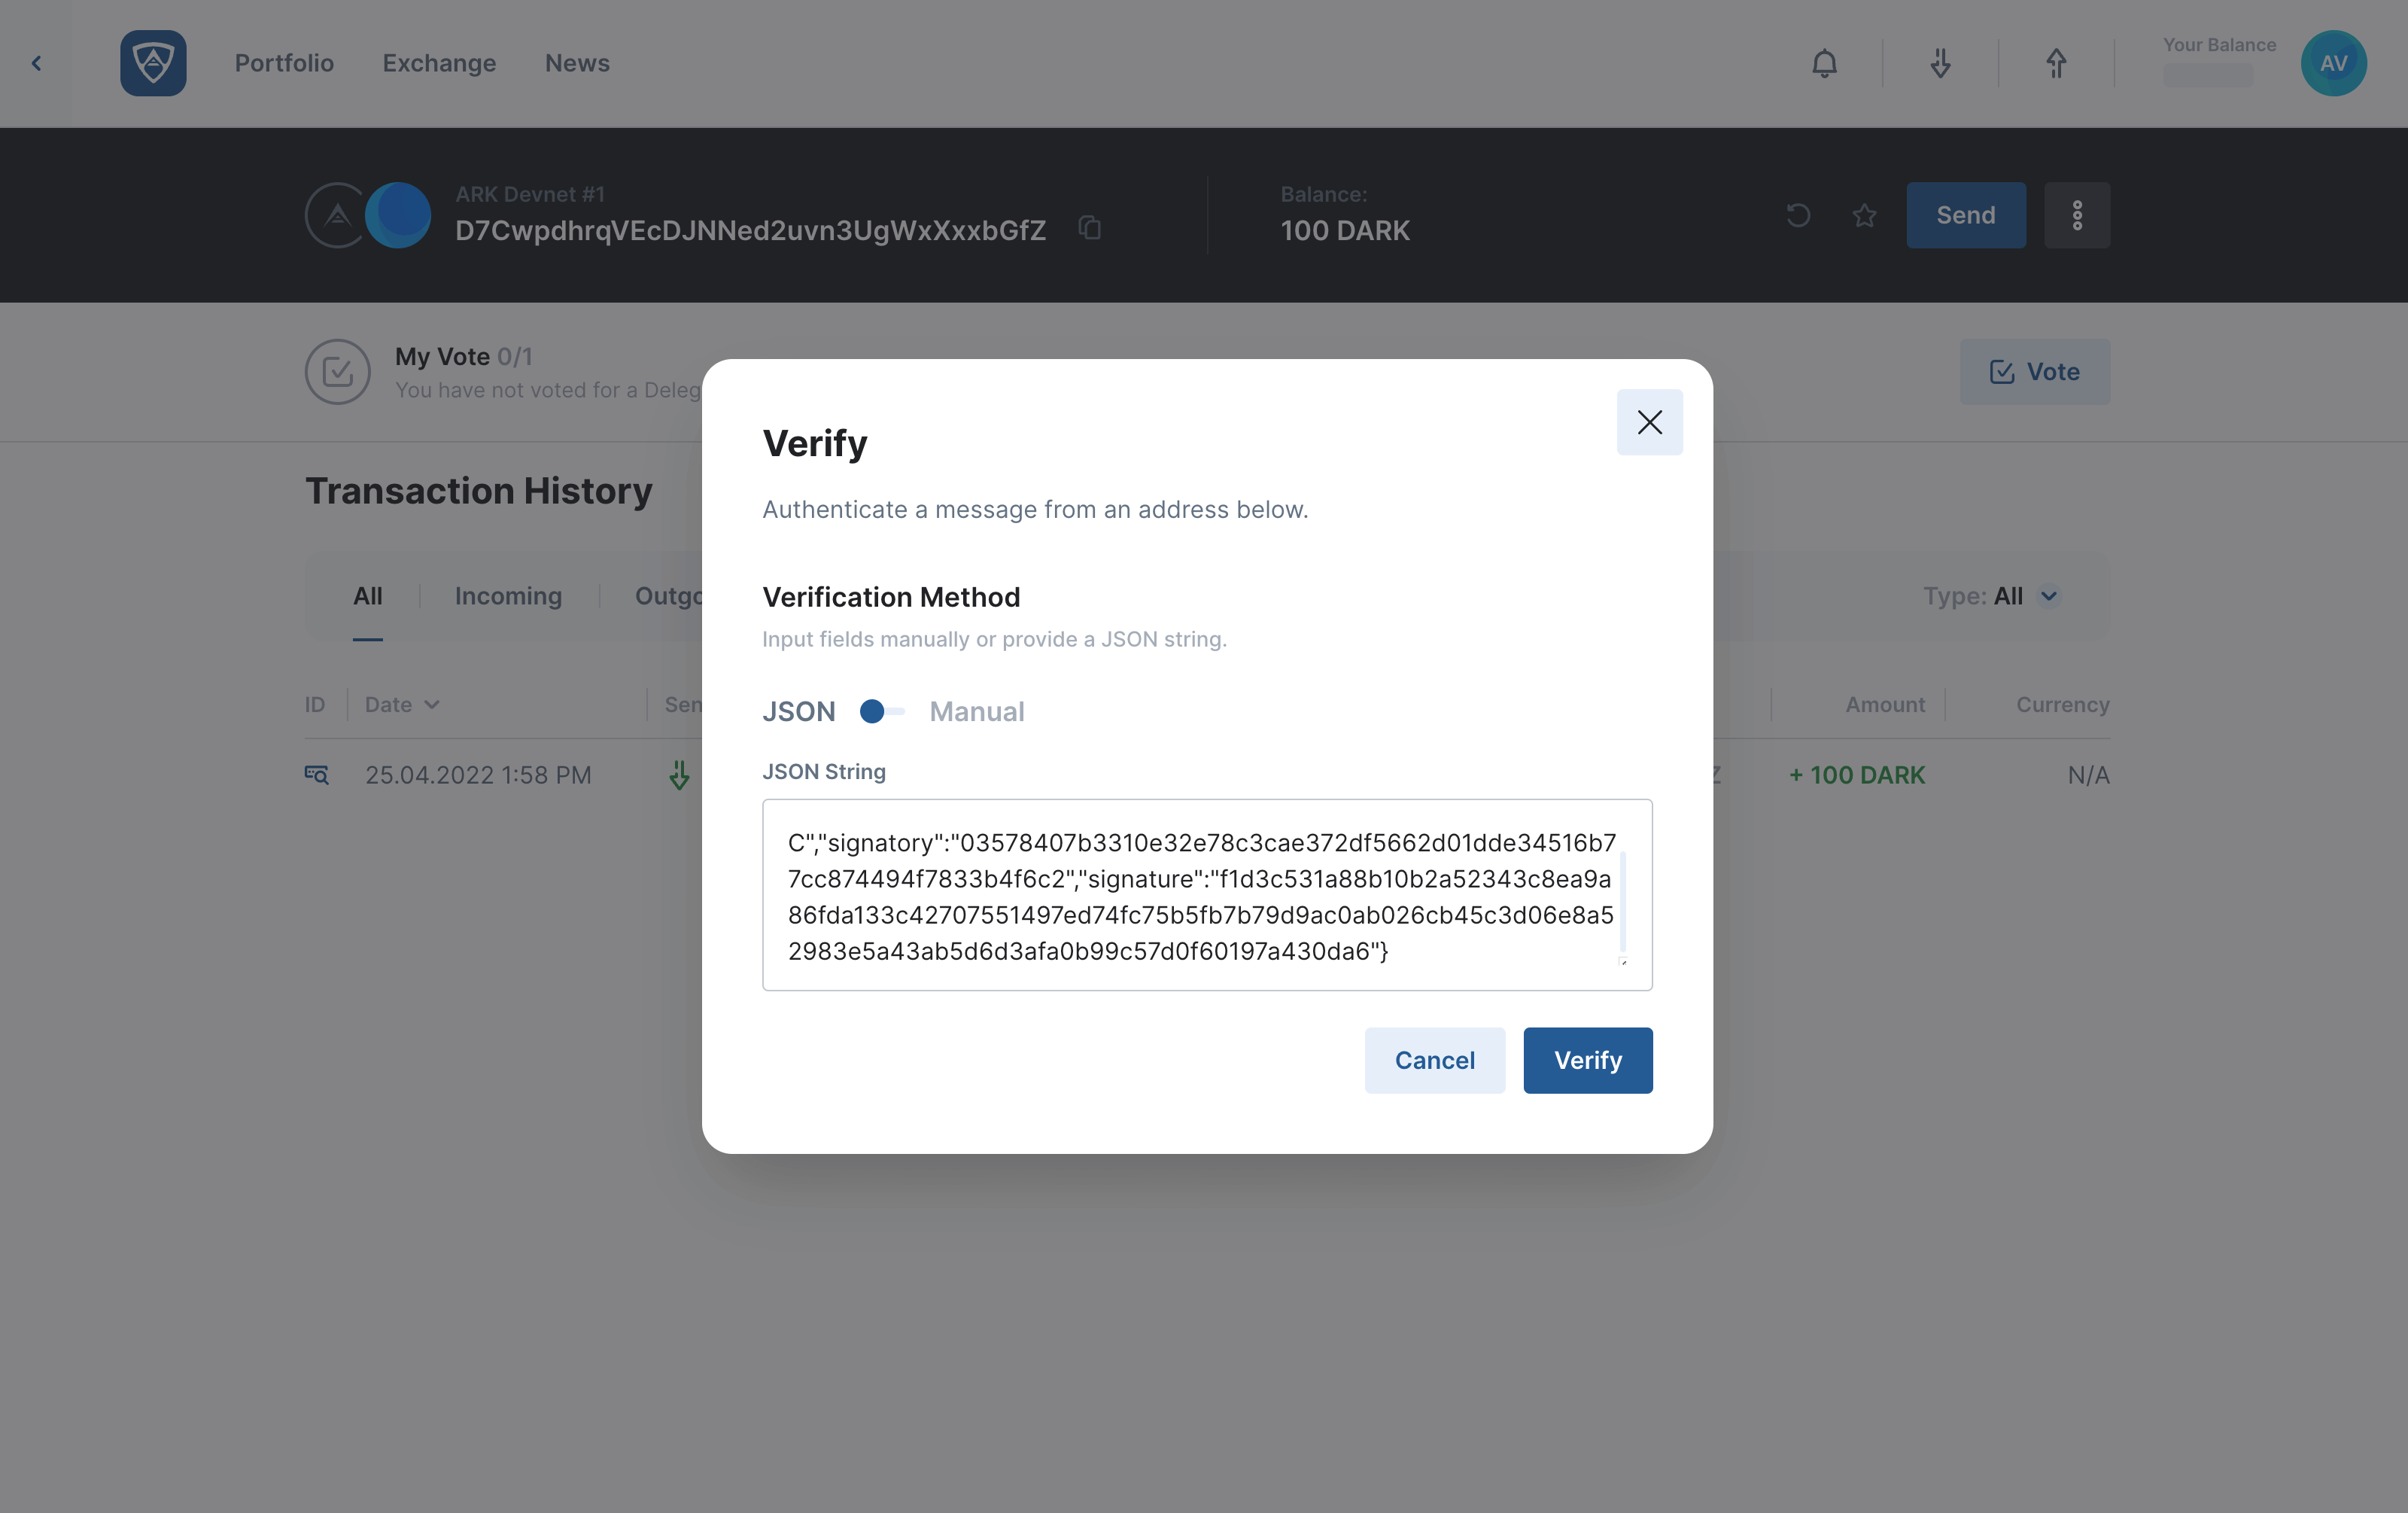The height and width of the screenshot is (1513, 2408).
Task: Cancel the Verify dialog
Action: [1434, 1060]
